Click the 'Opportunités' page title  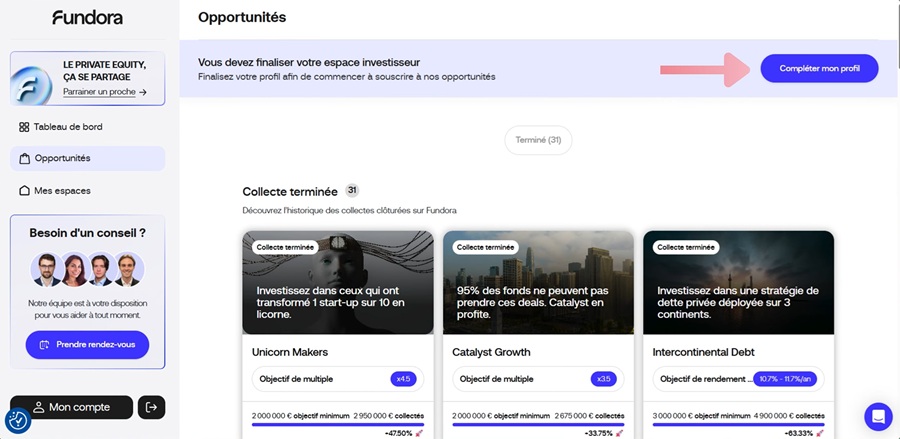(x=242, y=17)
